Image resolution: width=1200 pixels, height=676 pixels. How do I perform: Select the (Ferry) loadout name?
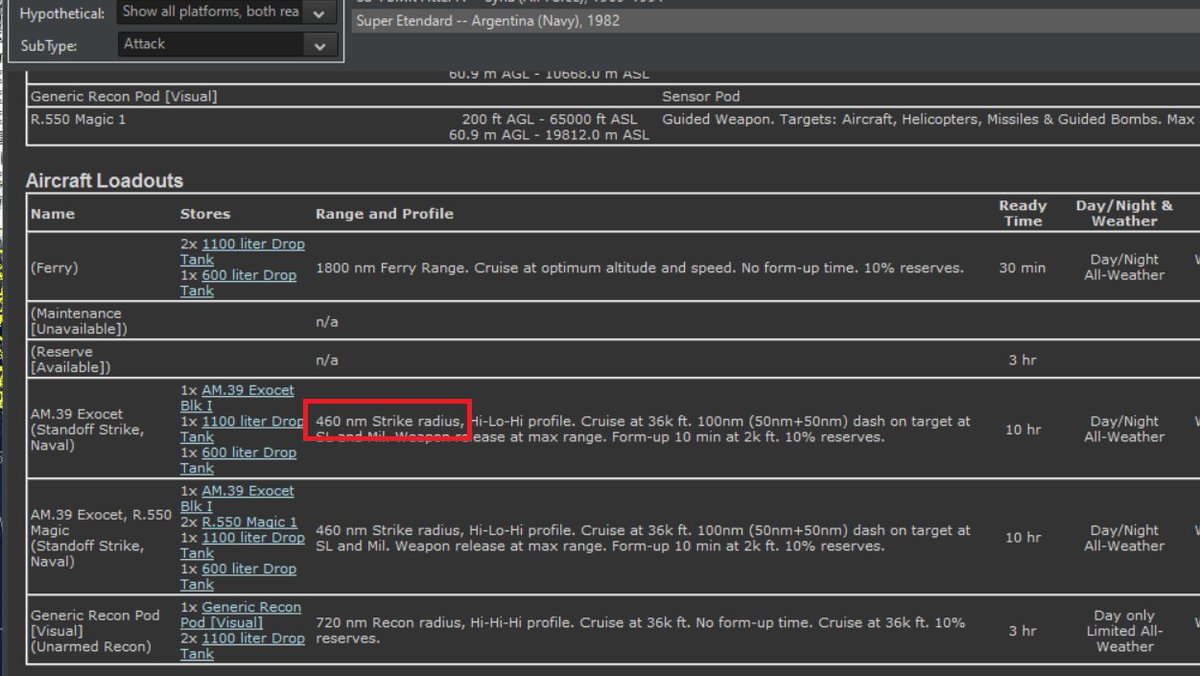pyautogui.click(x=54, y=268)
